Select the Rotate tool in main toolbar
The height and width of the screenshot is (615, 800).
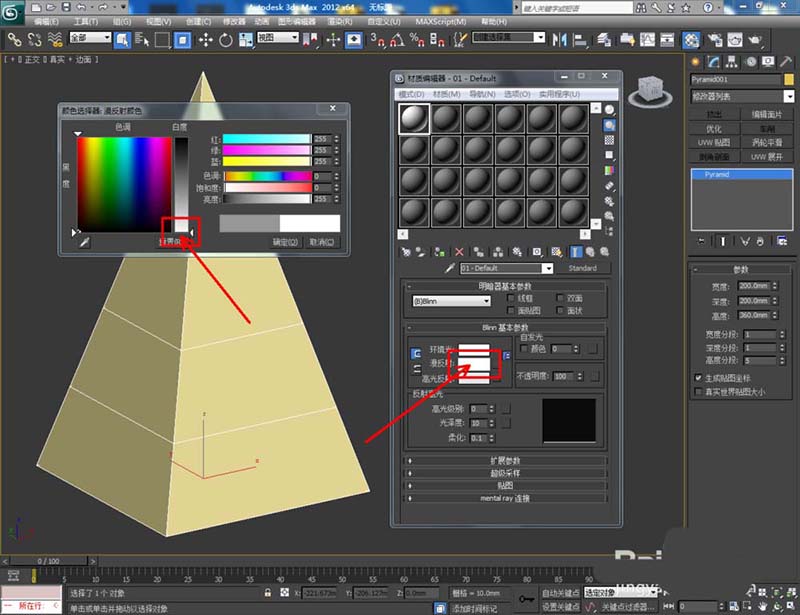pyautogui.click(x=225, y=40)
